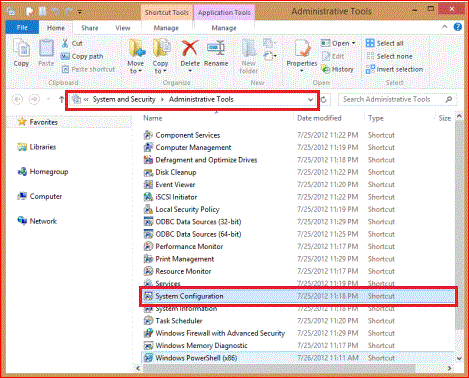Click the Back navigation arrow
This screenshot has height=378, width=469.
click(x=17, y=99)
